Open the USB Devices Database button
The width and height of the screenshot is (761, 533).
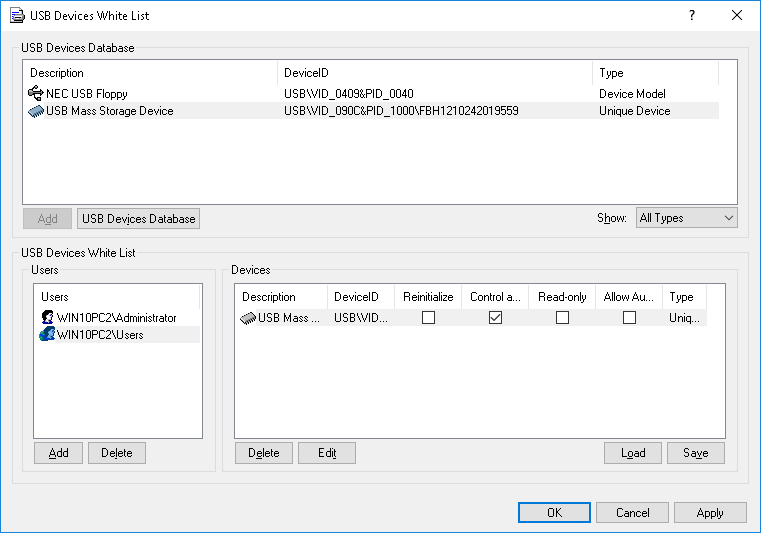click(x=138, y=218)
